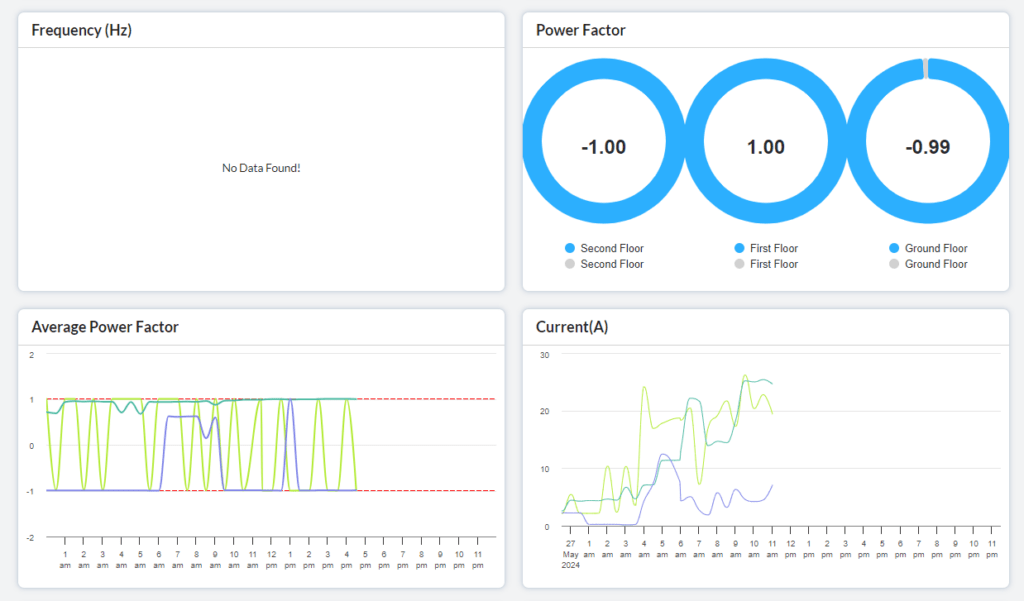Click the gray gap atop the Ground Floor donut
This screenshot has width=1024, height=601.
(x=927, y=68)
